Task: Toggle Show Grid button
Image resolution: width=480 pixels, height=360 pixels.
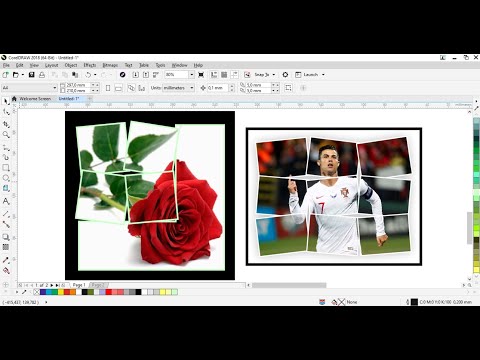Action: 224,75
